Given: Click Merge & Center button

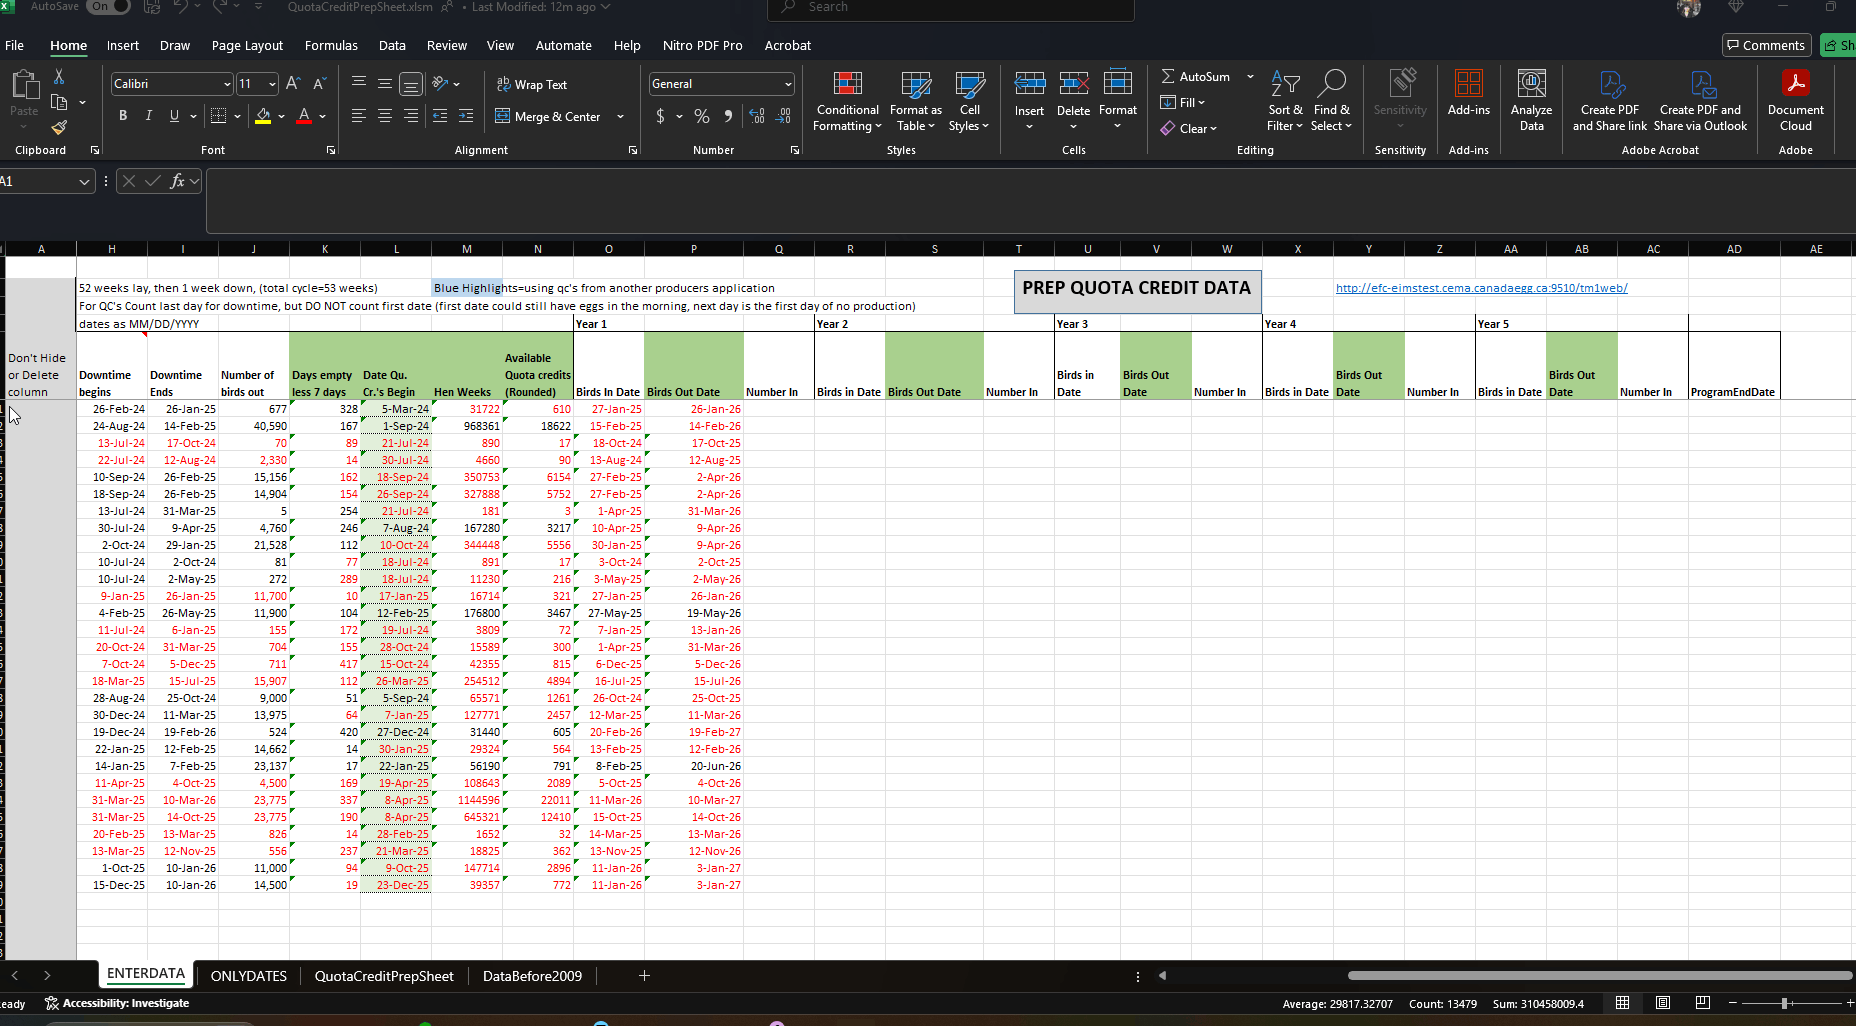Looking at the screenshot, I should [548, 117].
